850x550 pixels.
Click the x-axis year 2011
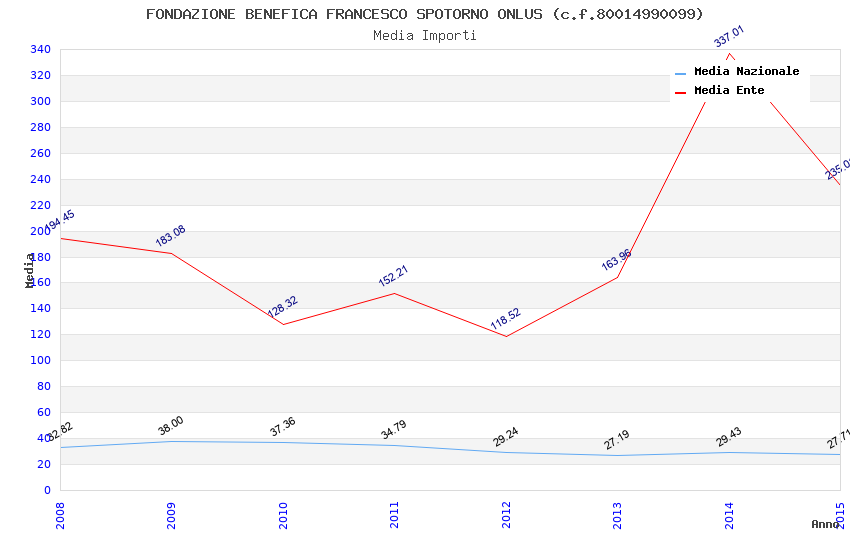tap(394, 515)
